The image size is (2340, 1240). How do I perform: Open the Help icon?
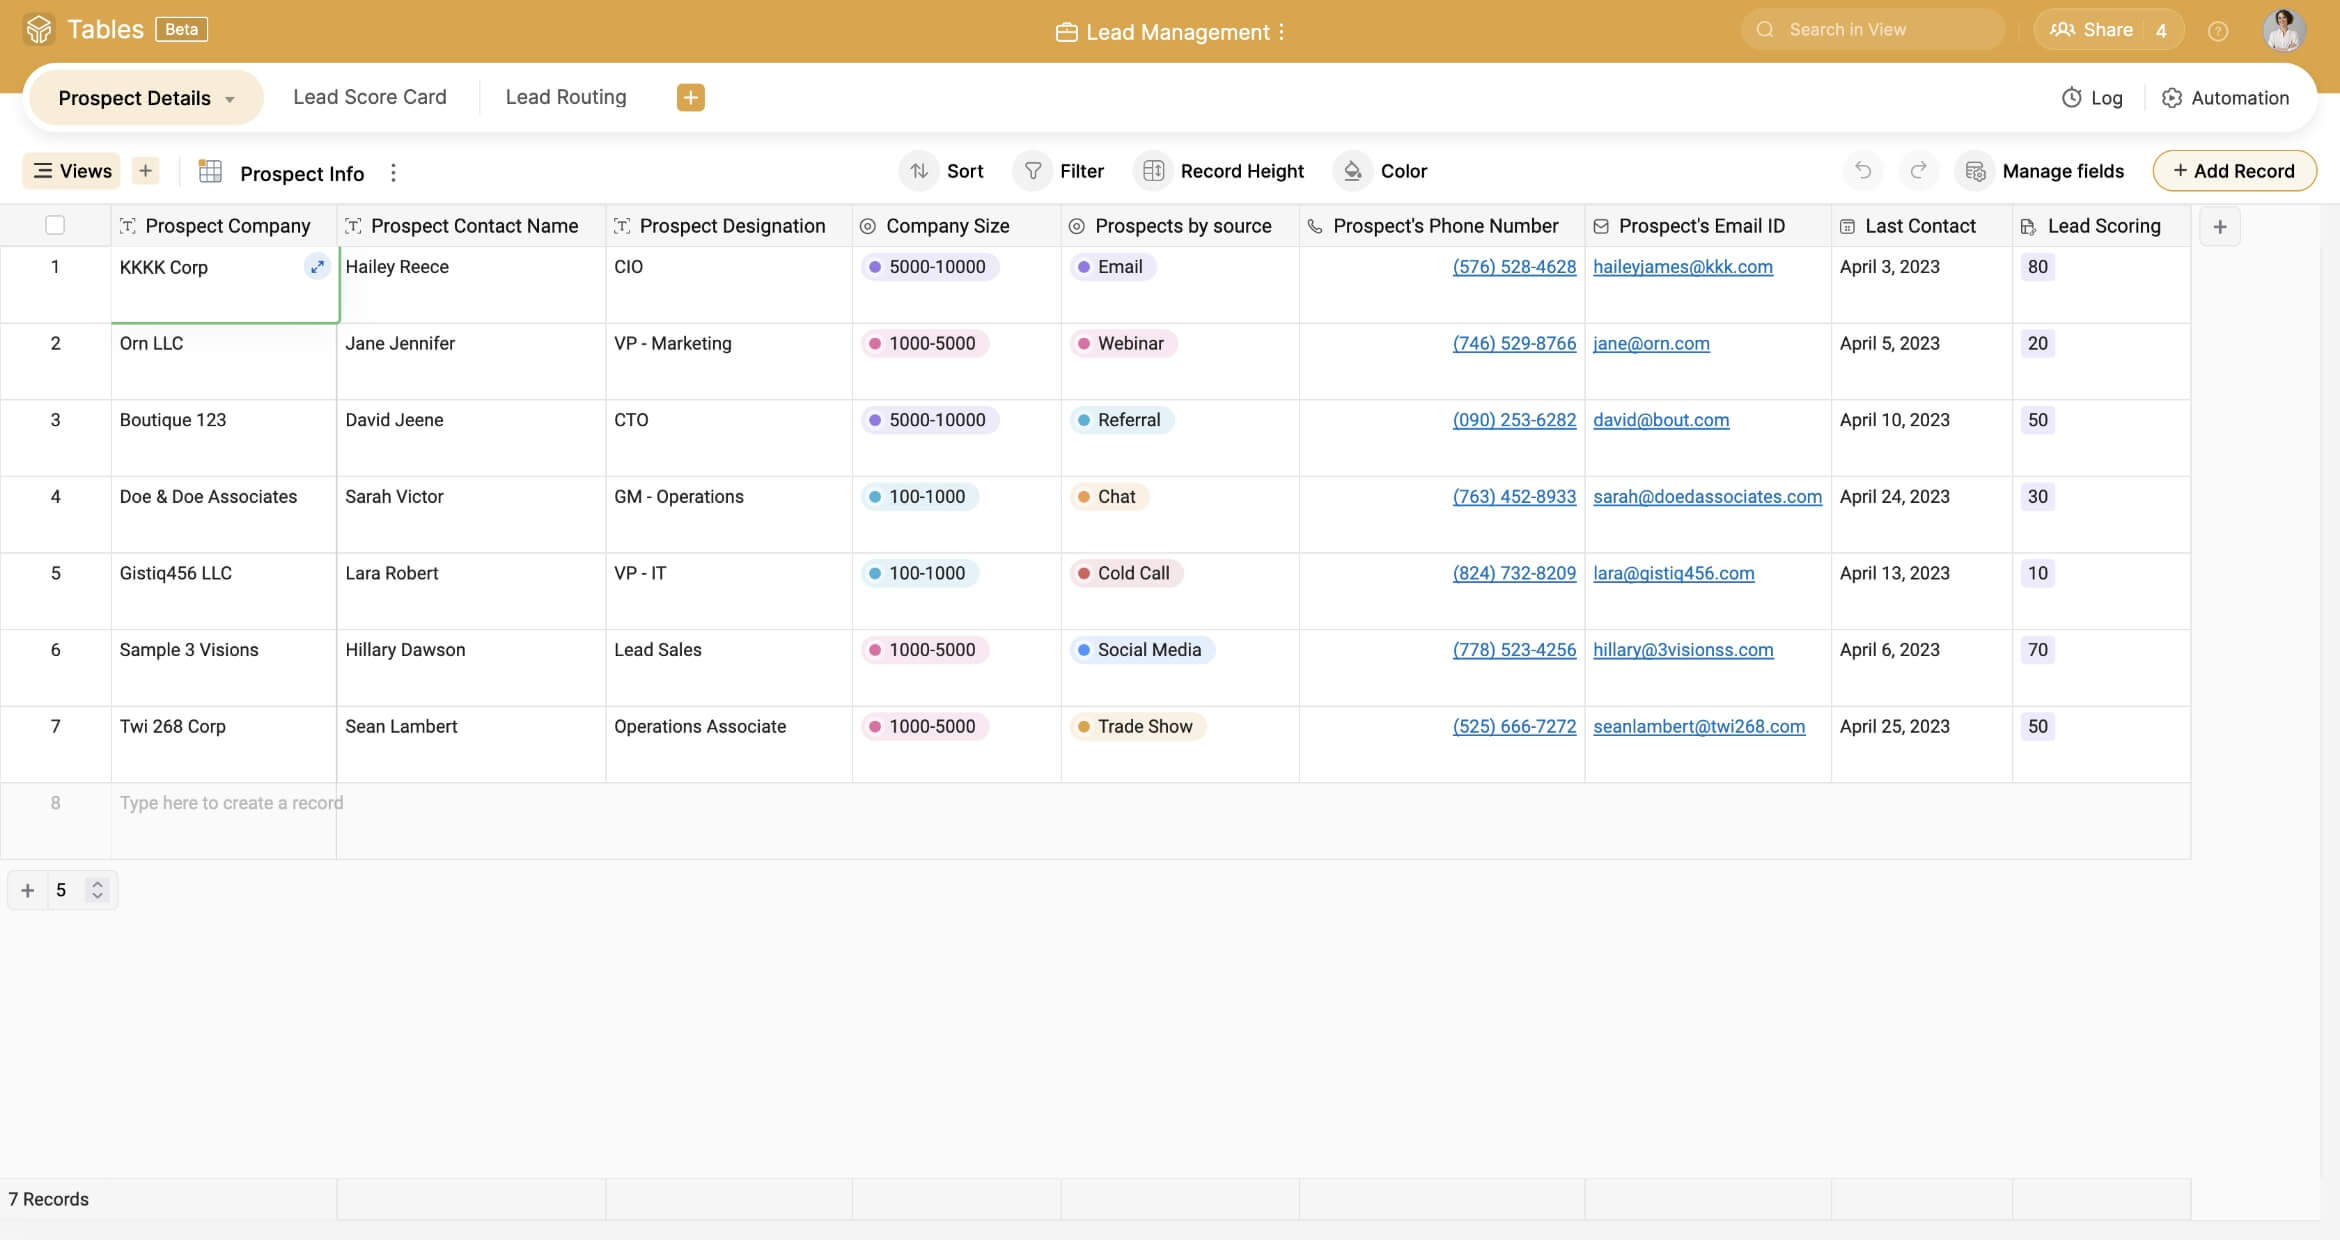click(2219, 30)
